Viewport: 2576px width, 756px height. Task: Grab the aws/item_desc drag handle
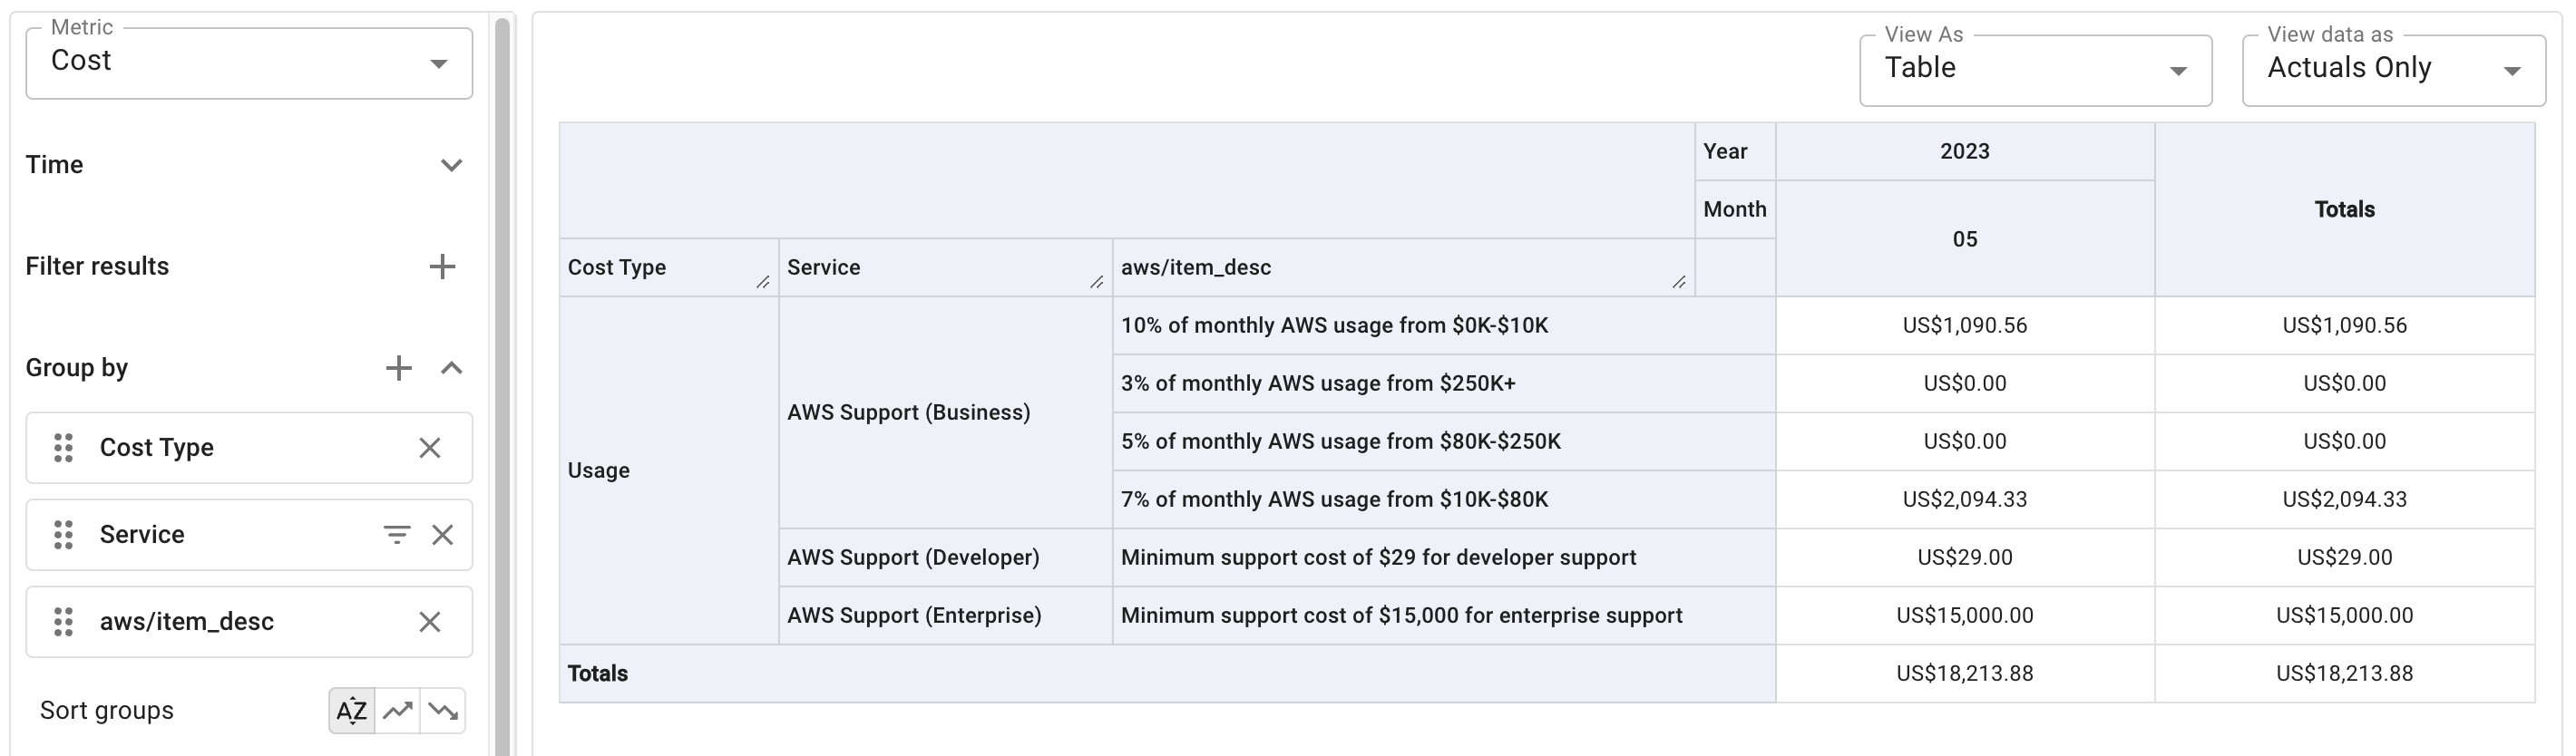click(x=63, y=622)
